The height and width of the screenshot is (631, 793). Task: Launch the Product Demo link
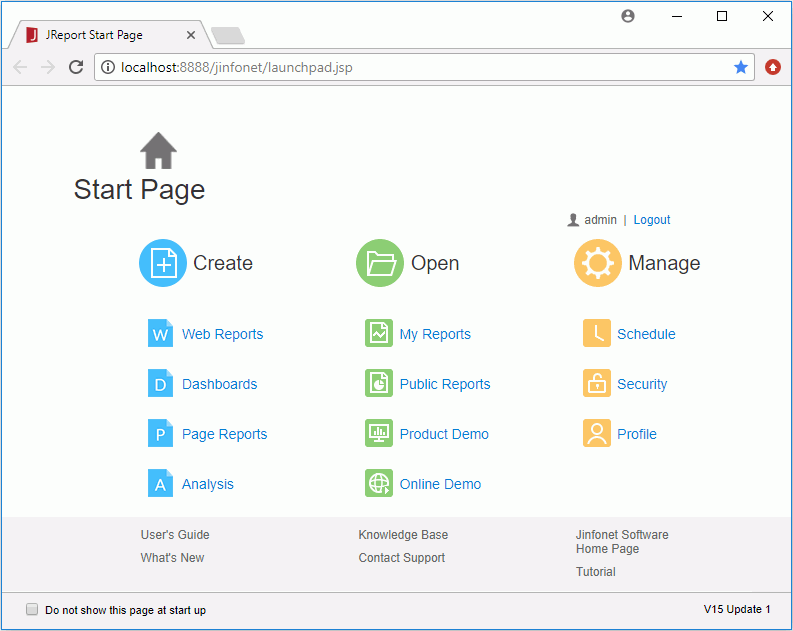point(444,434)
